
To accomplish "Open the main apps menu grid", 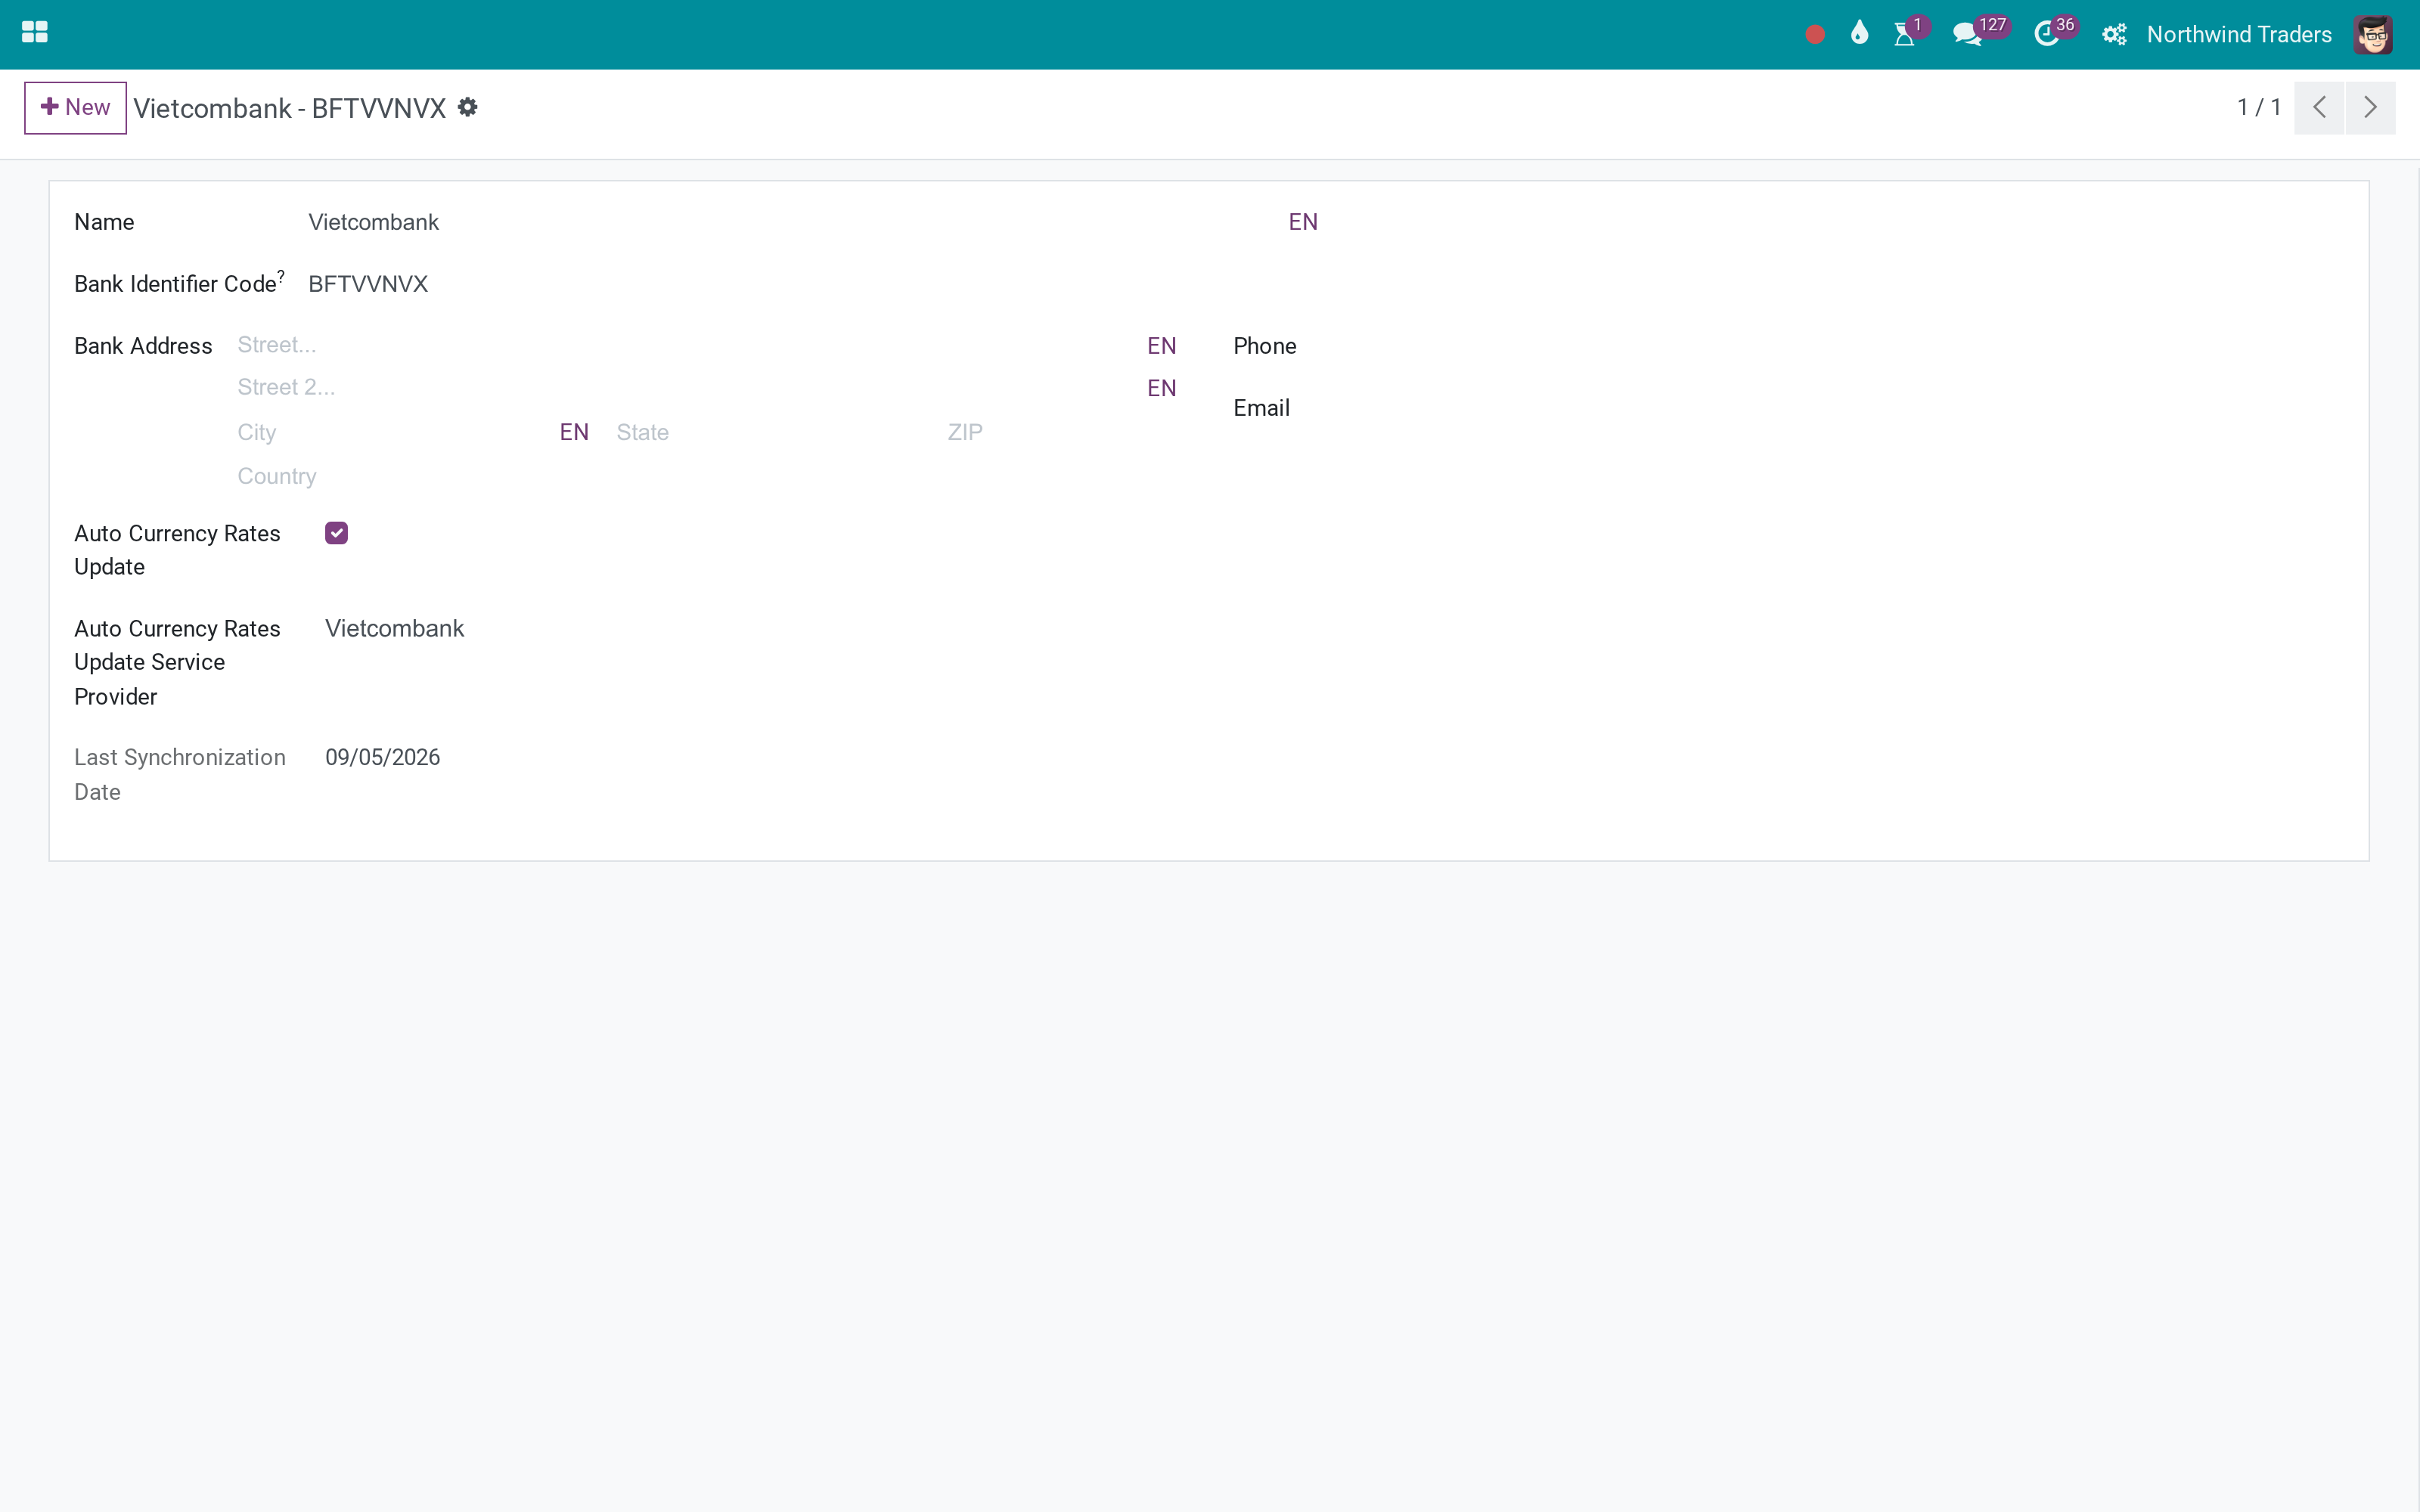I will click(35, 33).
